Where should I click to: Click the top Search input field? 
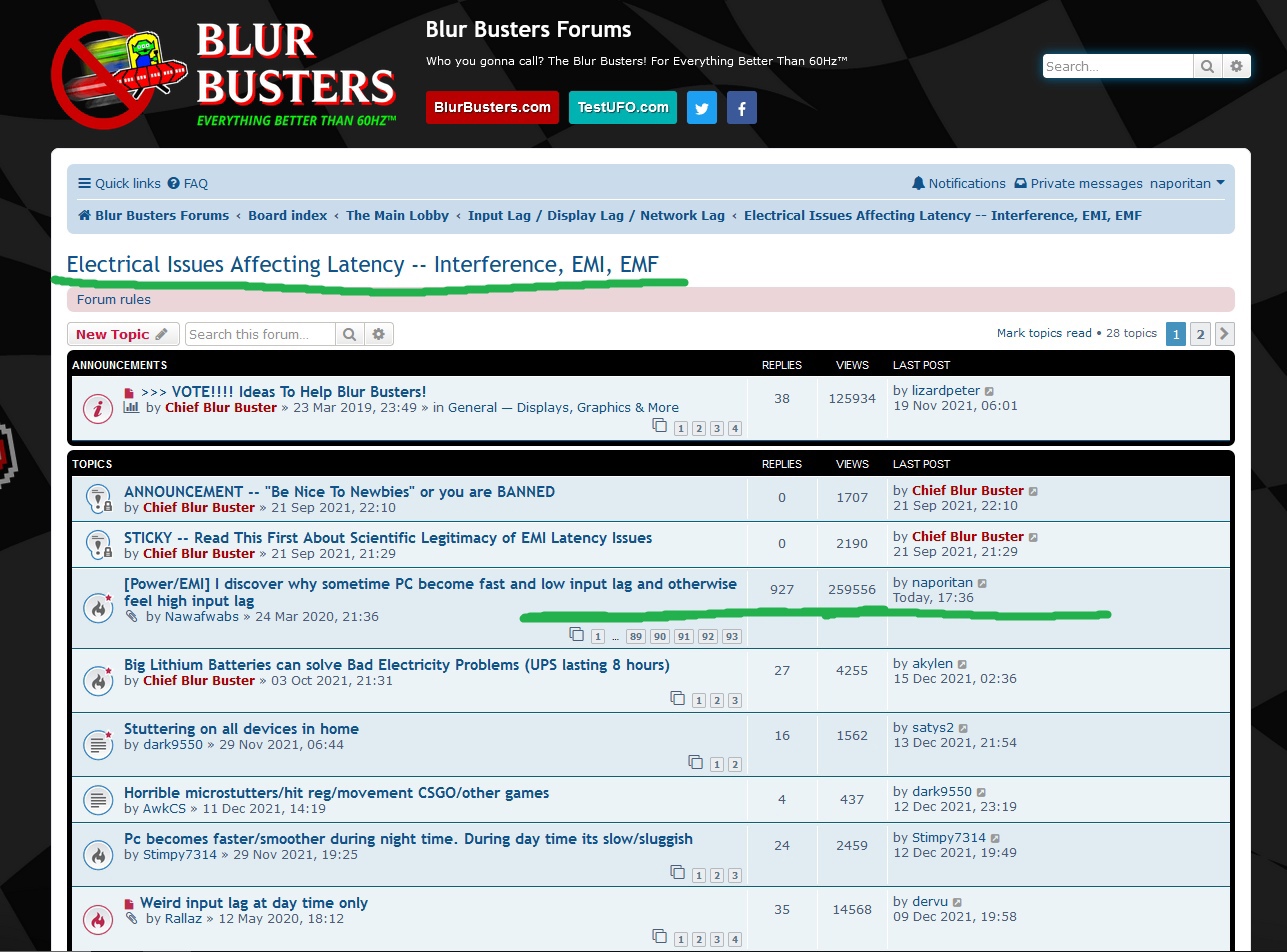1118,66
